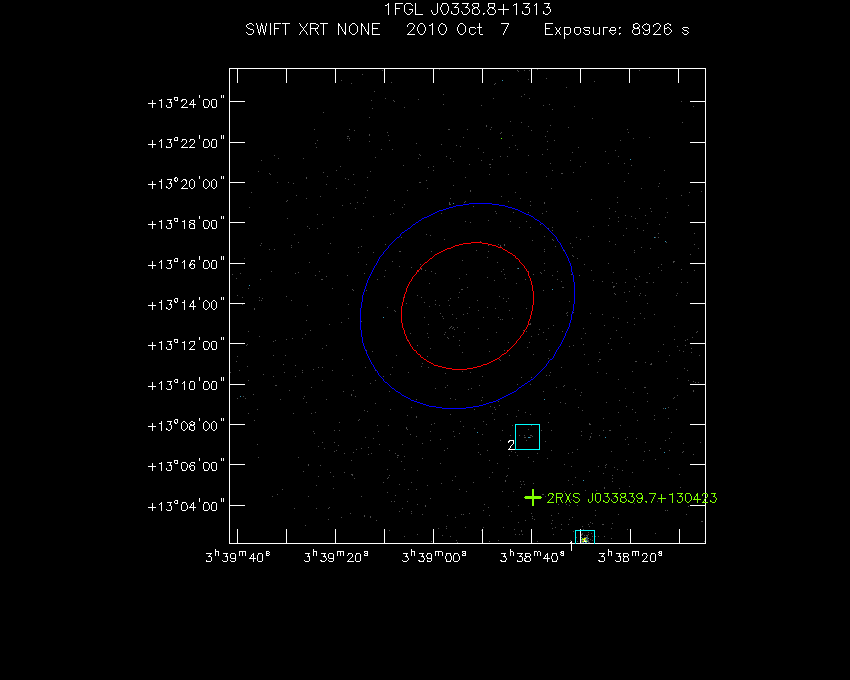850x680 pixels.
Task: Click the observation date 2010 Oct 7
Action: (x=458, y=29)
